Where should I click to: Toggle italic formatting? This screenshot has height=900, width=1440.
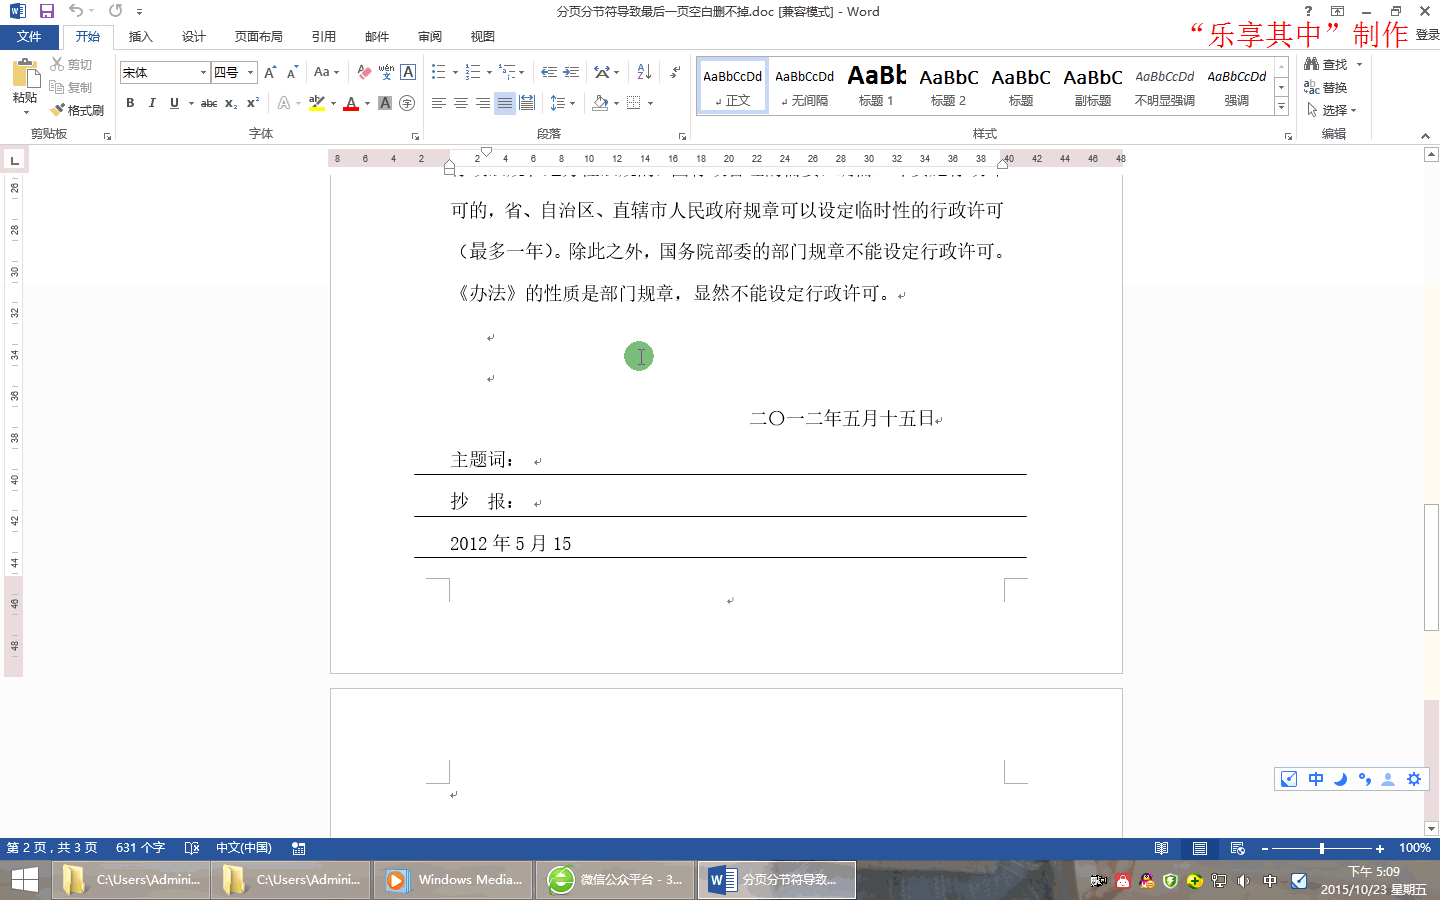coord(151,102)
